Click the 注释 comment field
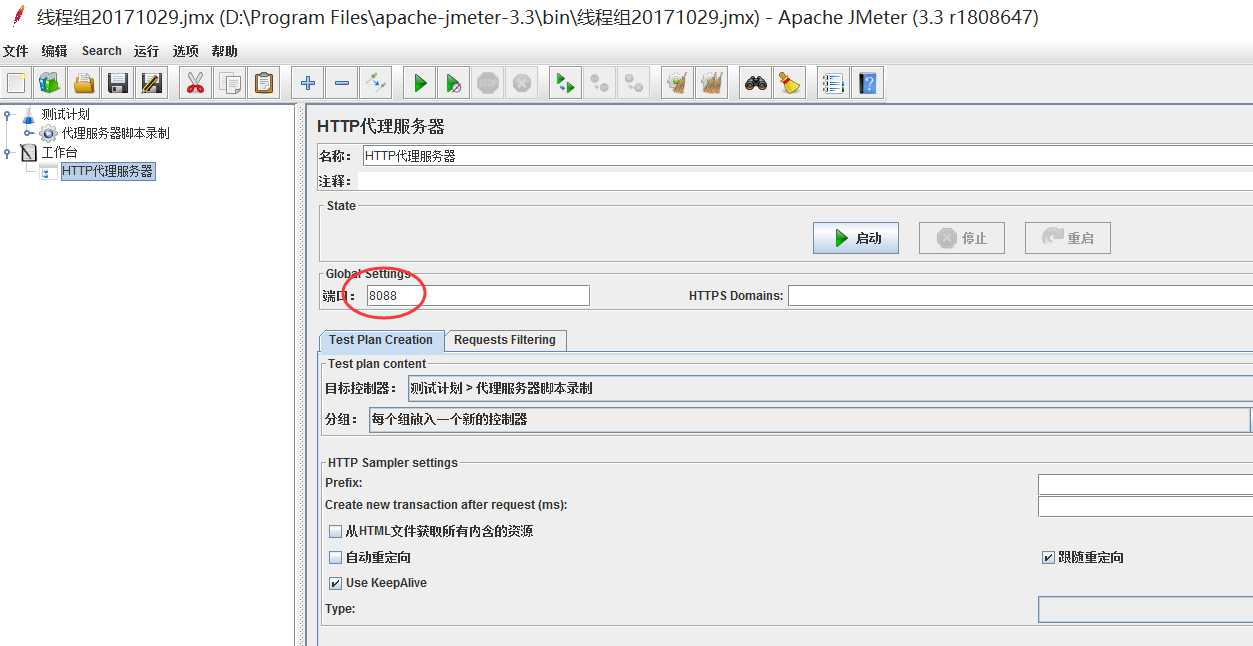This screenshot has height=646, width=1253. tap(805, 181)
